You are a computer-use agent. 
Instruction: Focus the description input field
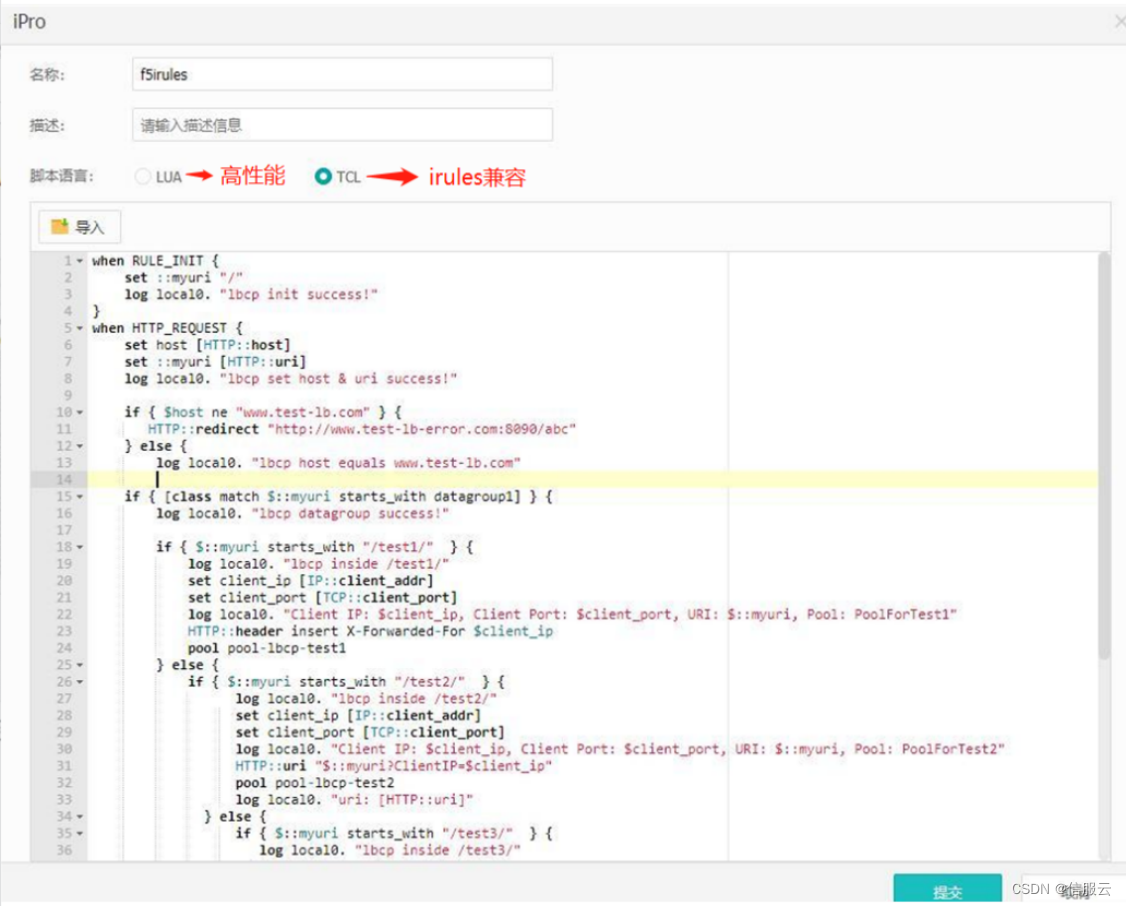tap(343, 125)
